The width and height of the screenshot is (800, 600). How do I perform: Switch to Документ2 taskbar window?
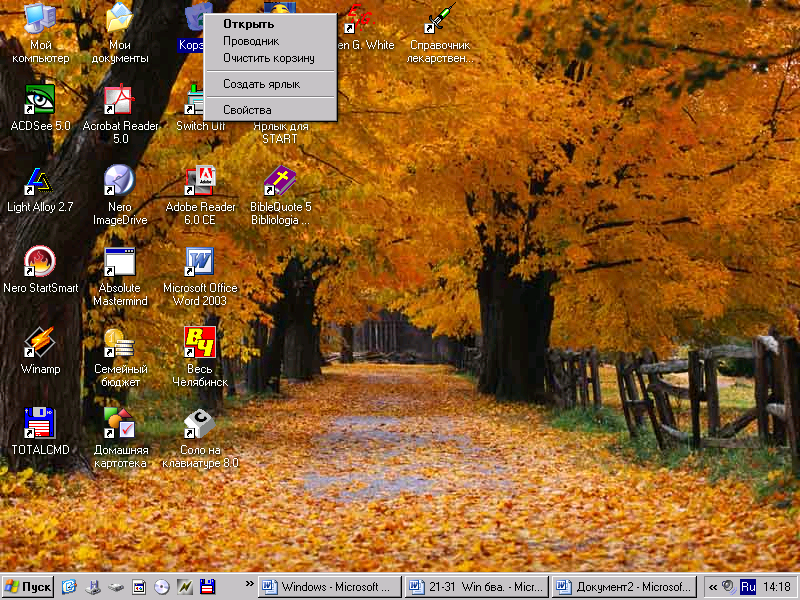click(624, 587)
